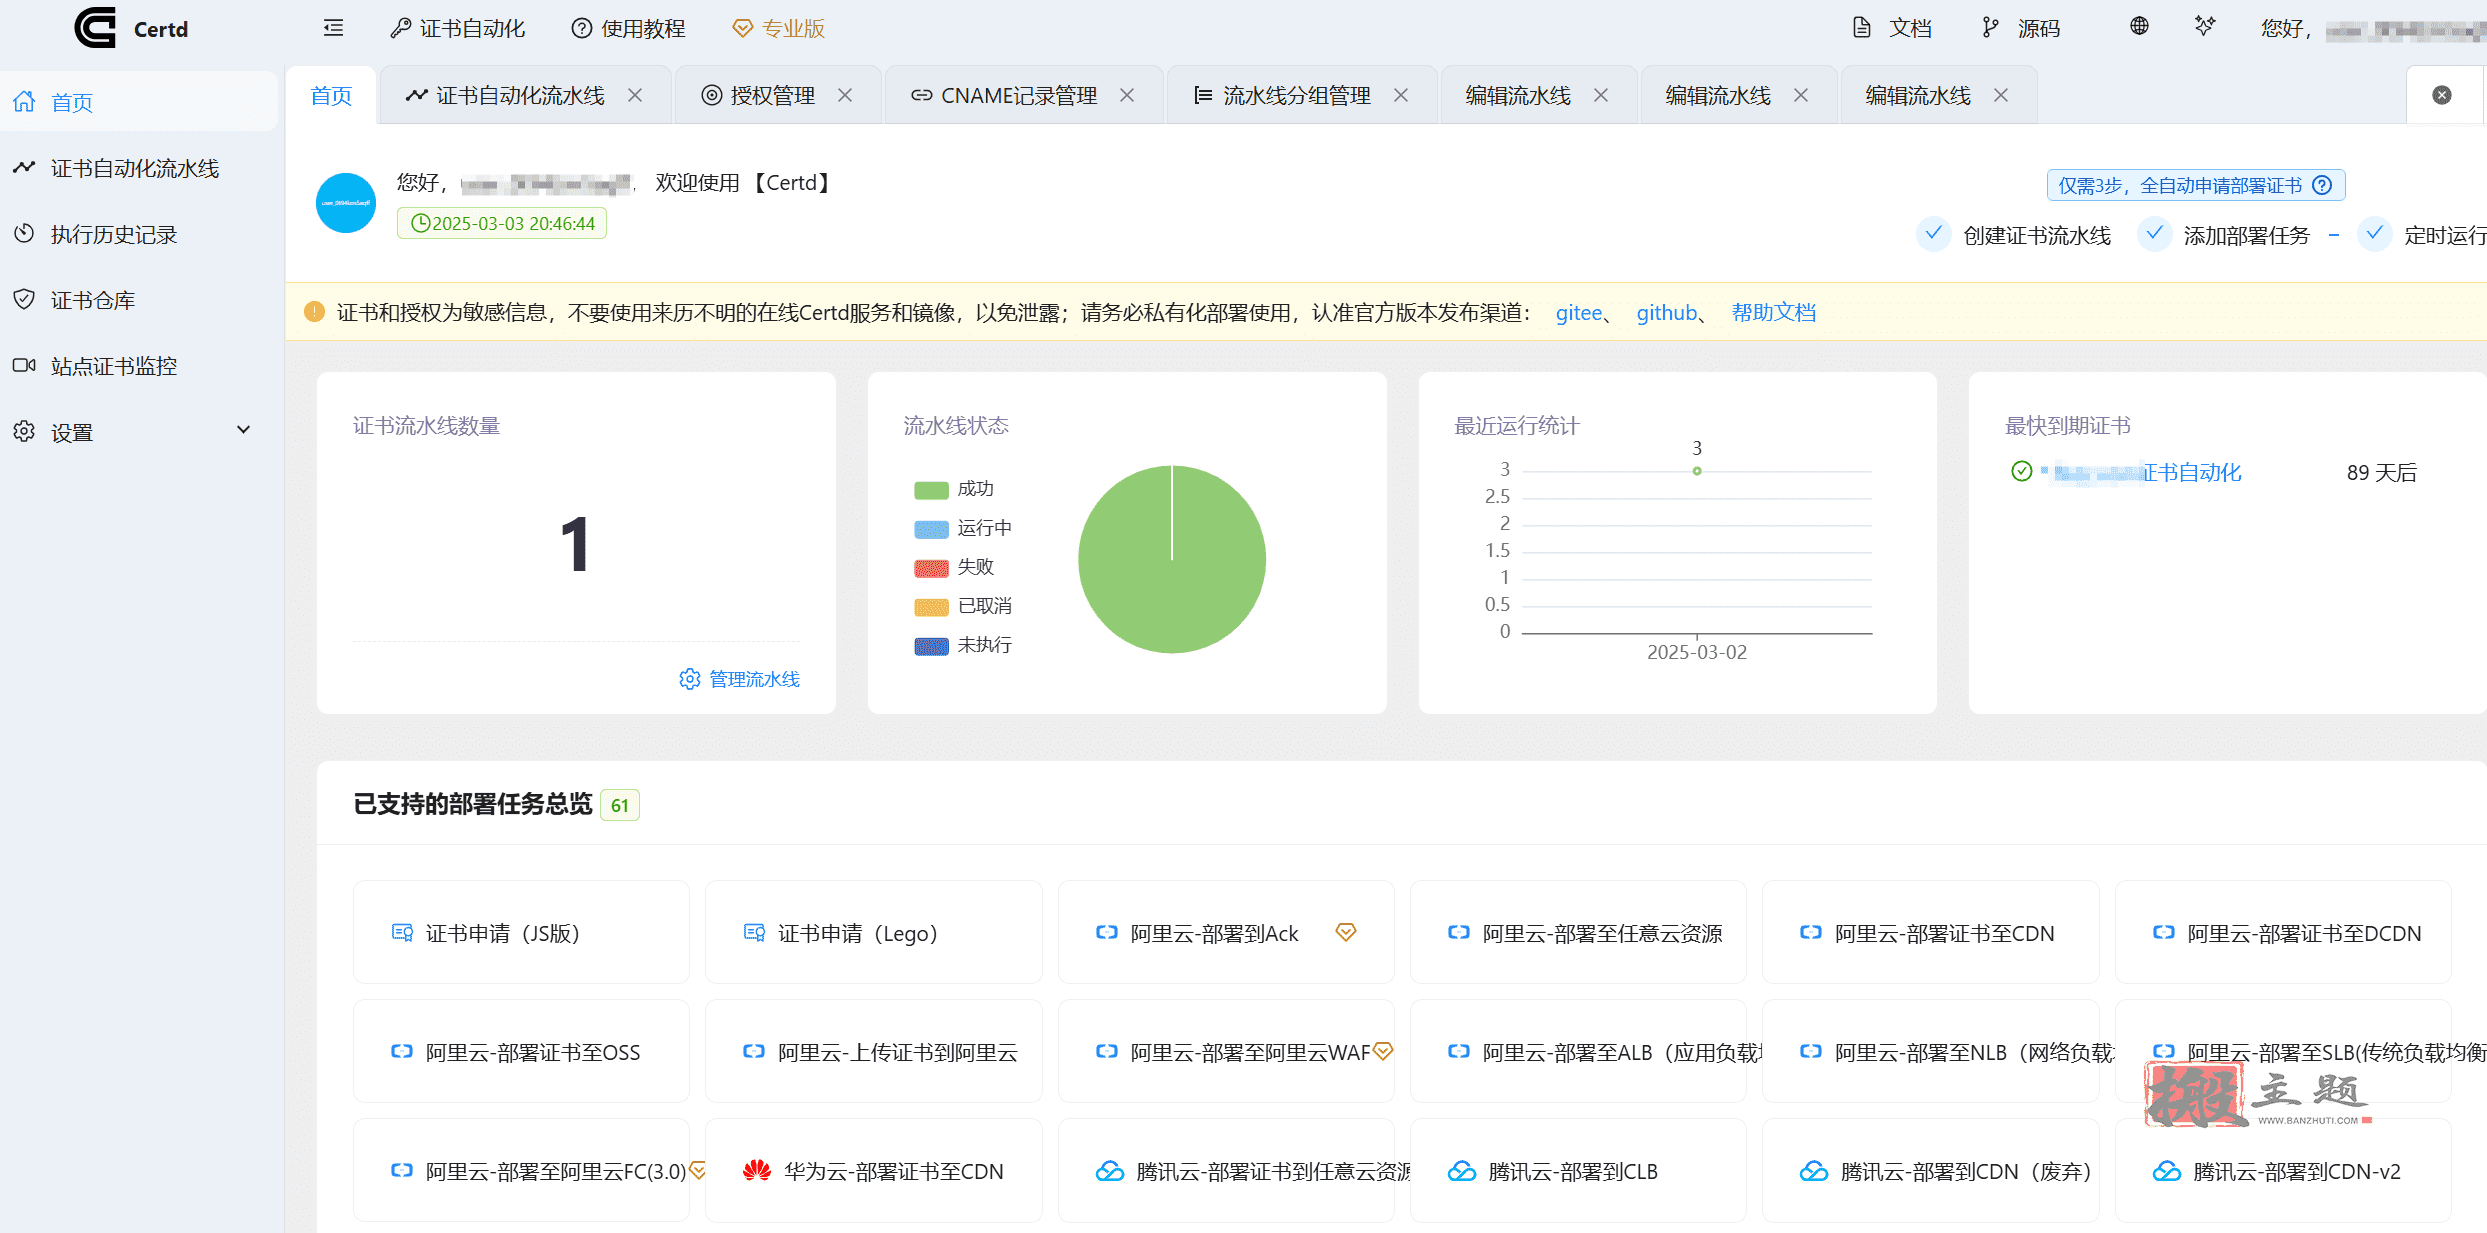The height and width of the screenshot is (1233, 2487).
Task: Close the CNAME记录管理 tab
Action: [x=1127, y=95]
